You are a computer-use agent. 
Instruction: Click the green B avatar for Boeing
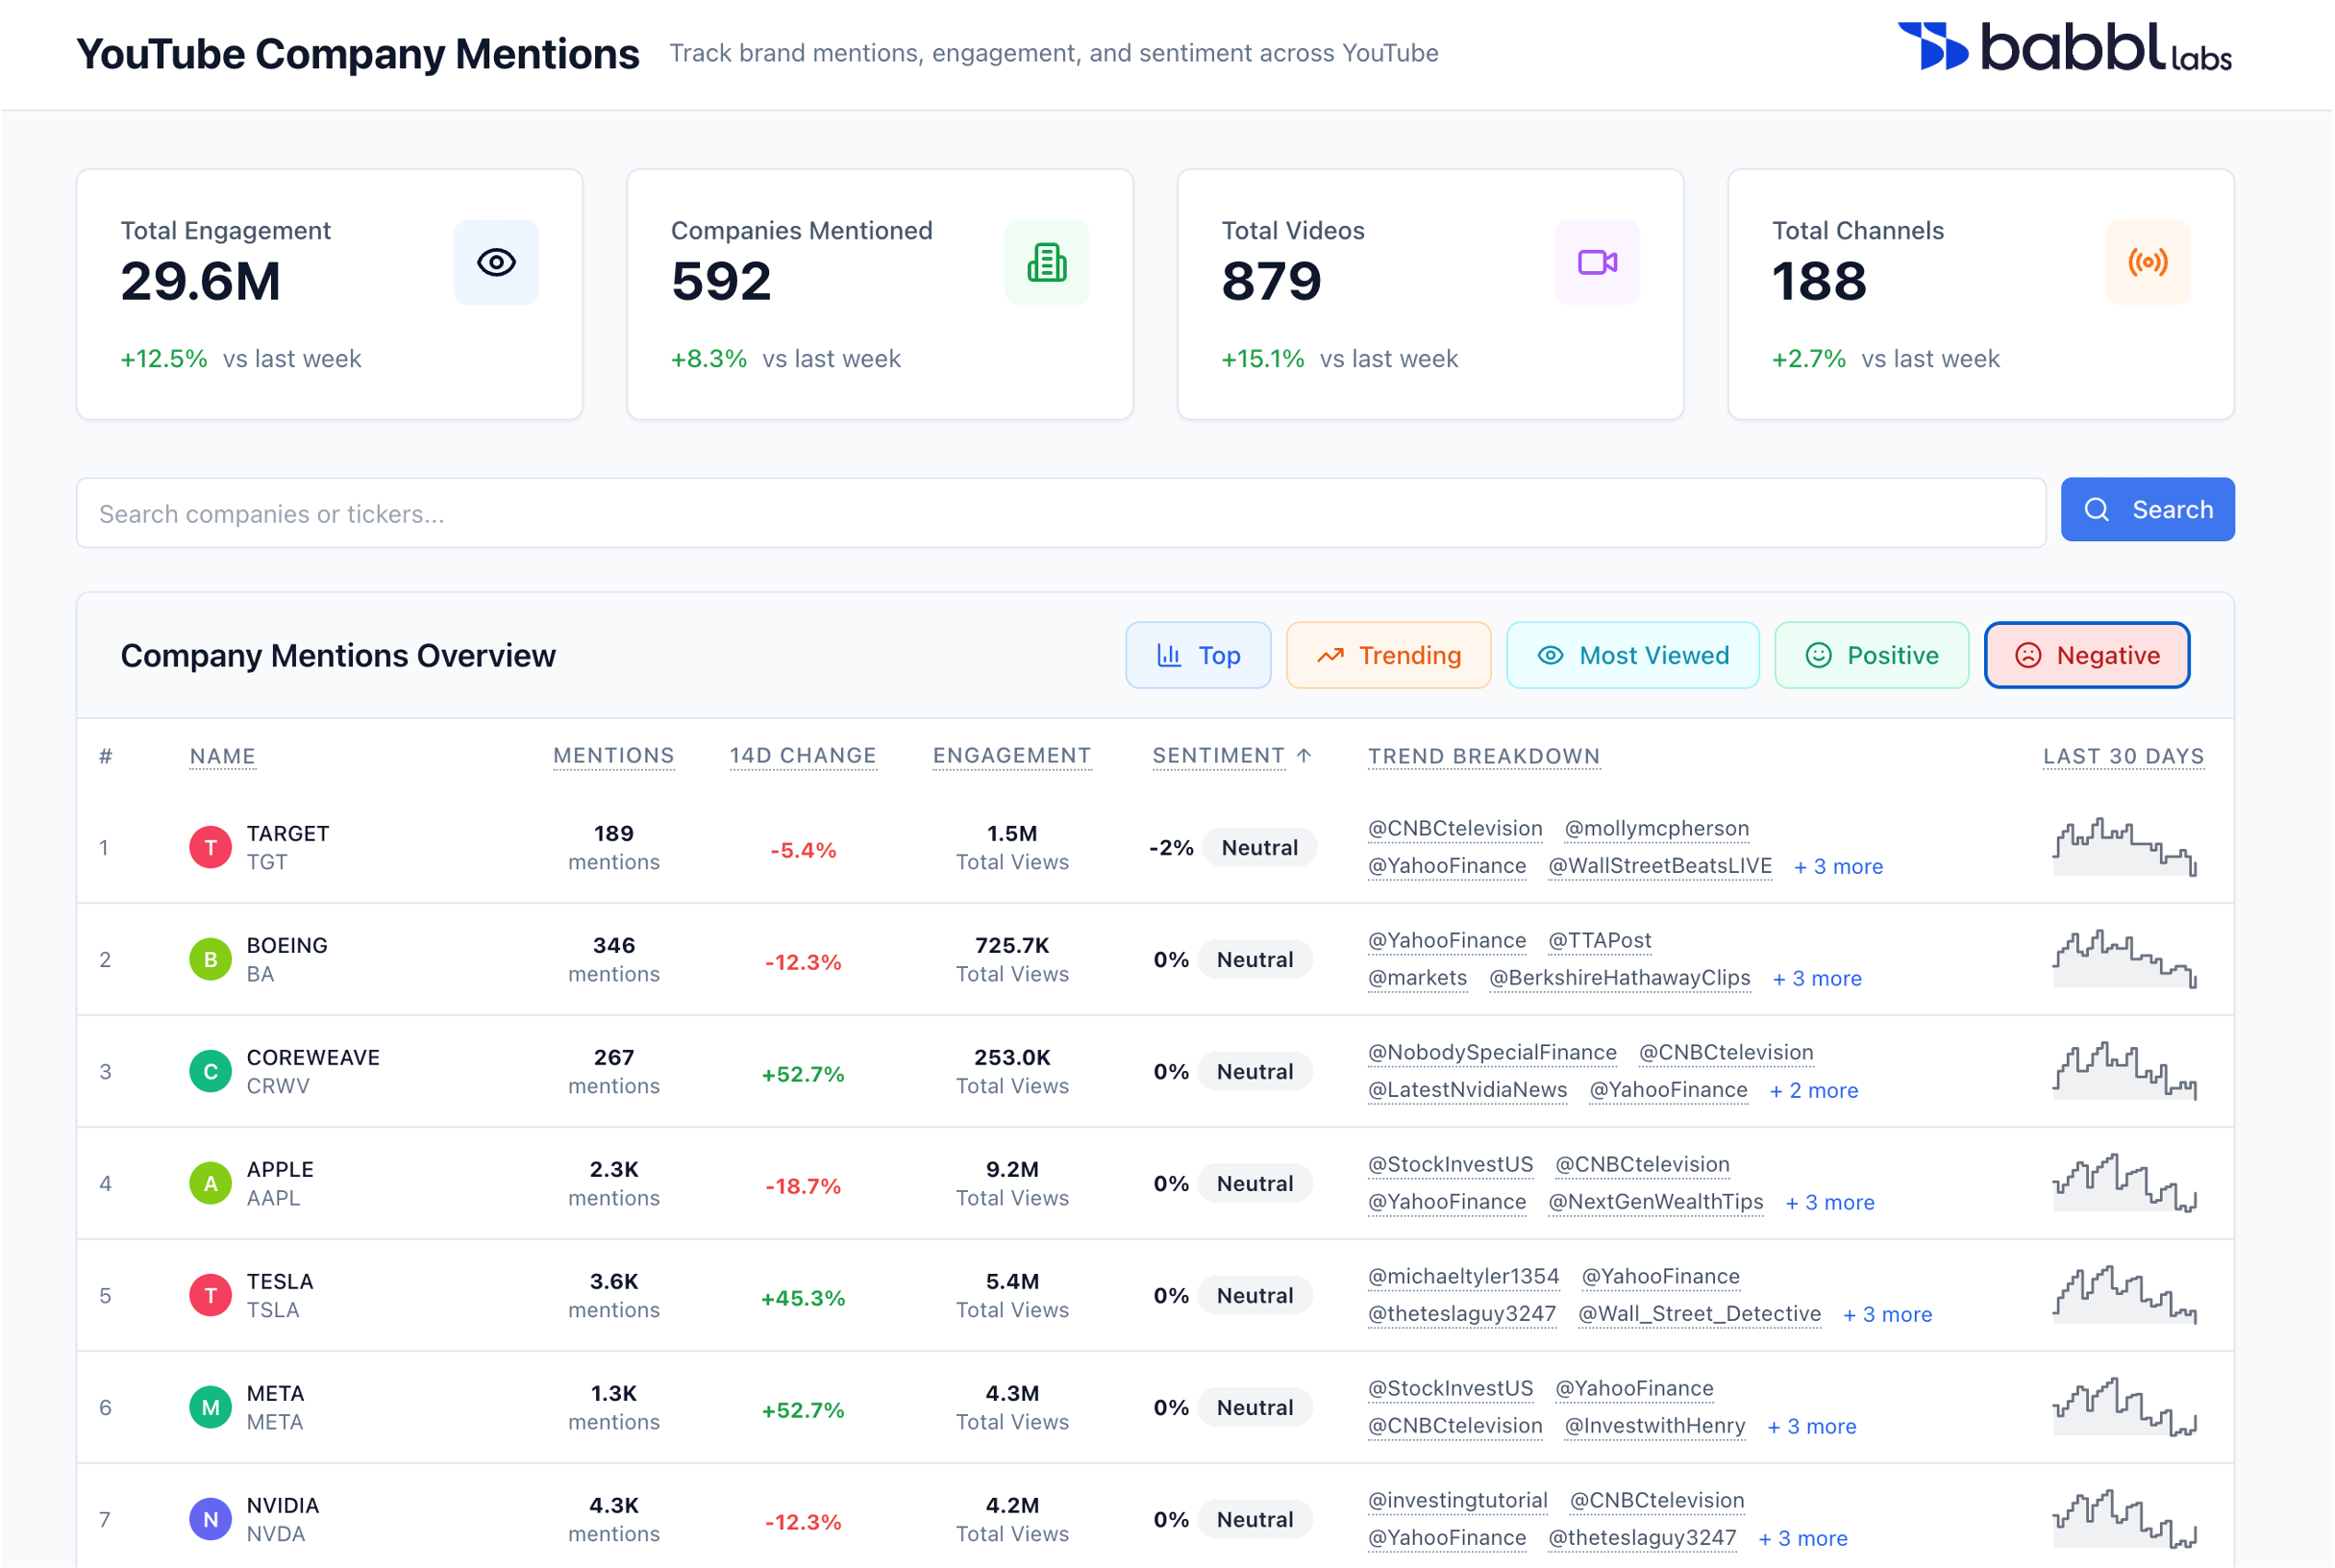coord(210,959)
